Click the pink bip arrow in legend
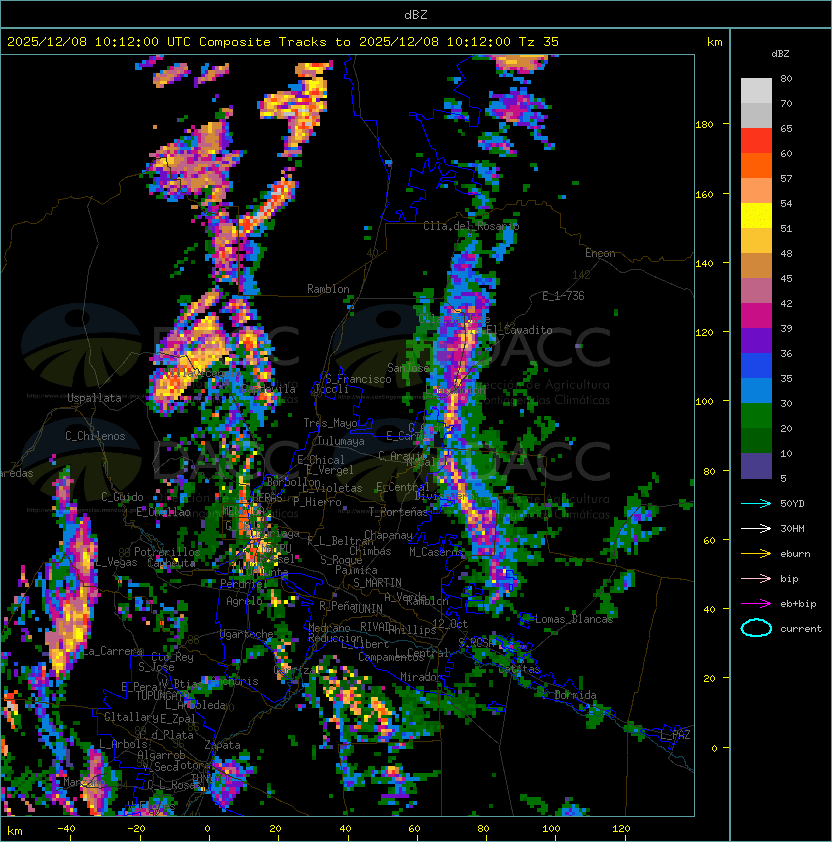Screen dimensions: 832x842 pyautogui.click(x=756, y=579)
